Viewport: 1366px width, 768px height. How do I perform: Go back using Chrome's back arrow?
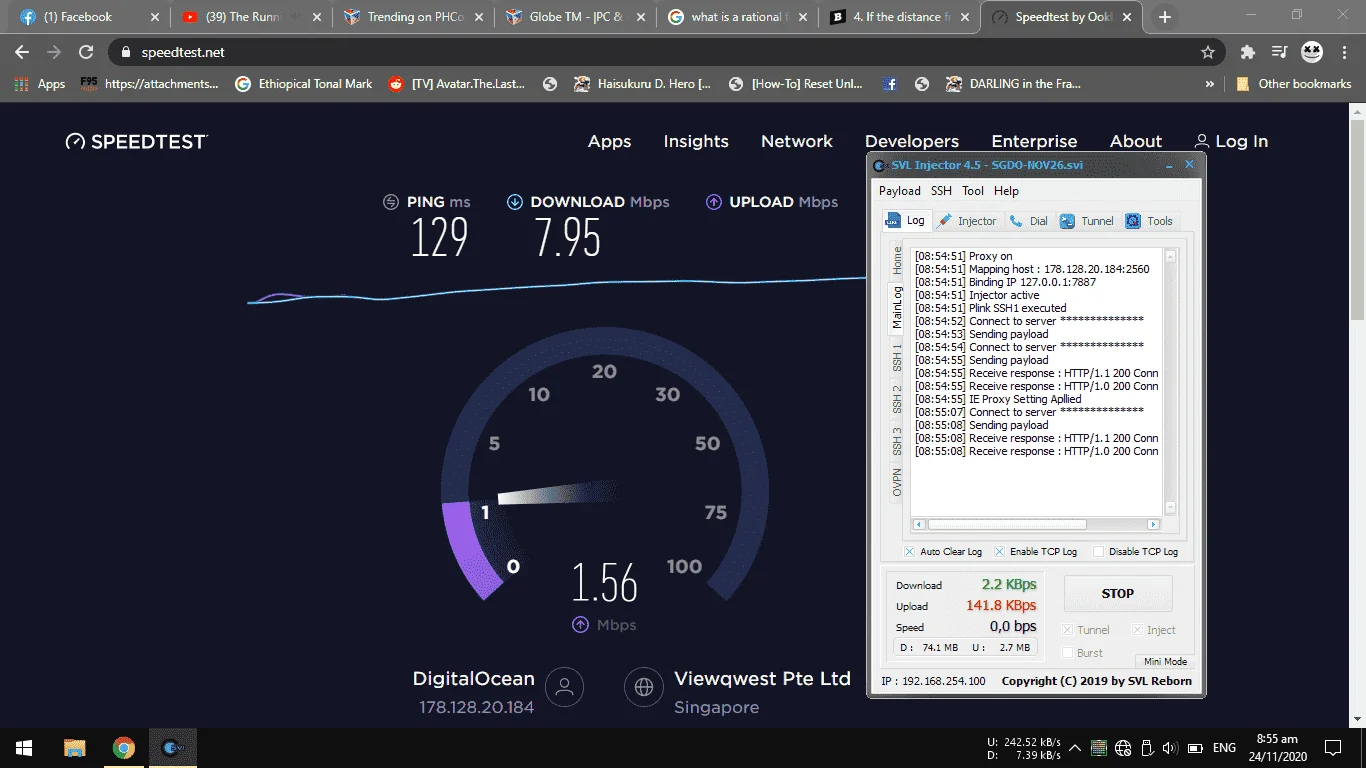click(22, 52)
